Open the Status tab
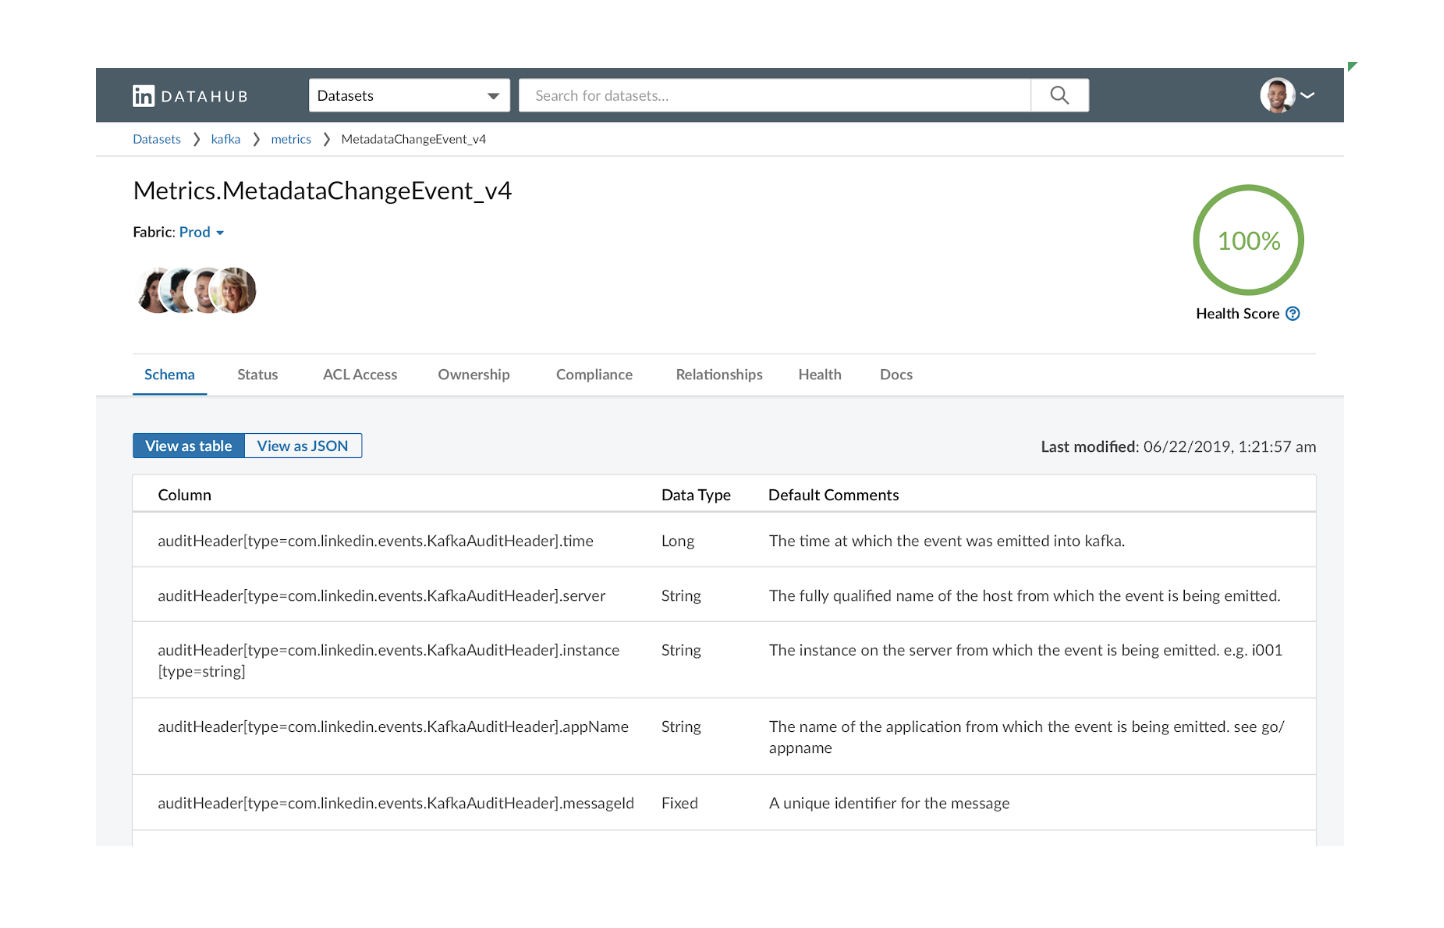Viewport: 1444px width, 928px height. 257,375
